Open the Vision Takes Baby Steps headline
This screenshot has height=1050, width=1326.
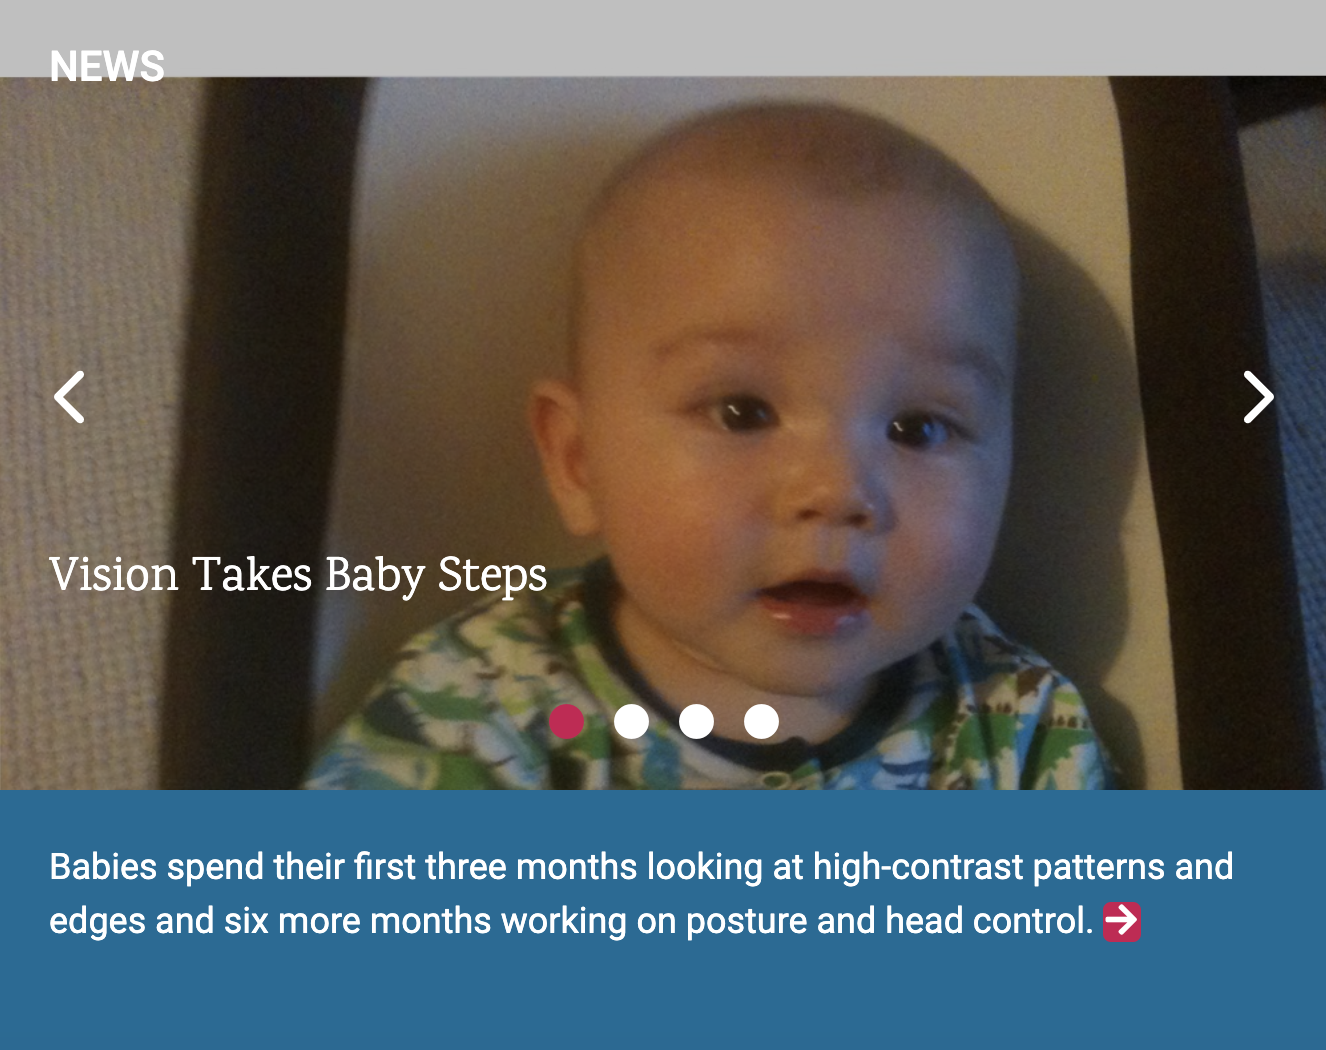pos(298,575)
